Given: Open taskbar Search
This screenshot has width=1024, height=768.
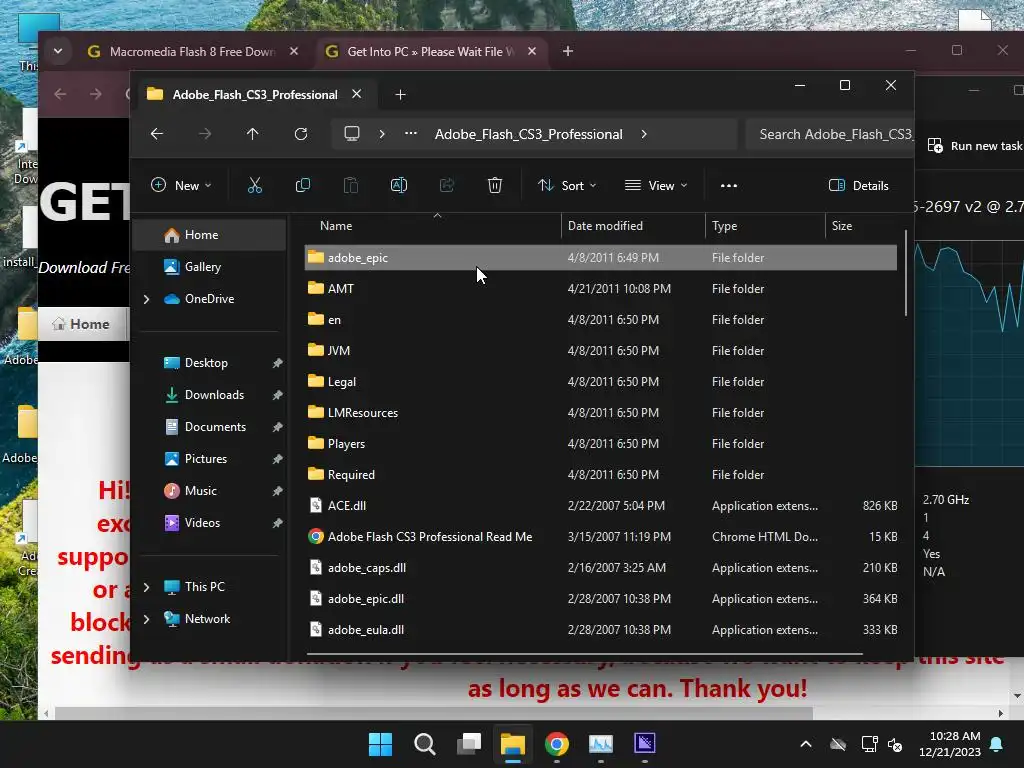Looking at the screenshot, I should [424, 744].
